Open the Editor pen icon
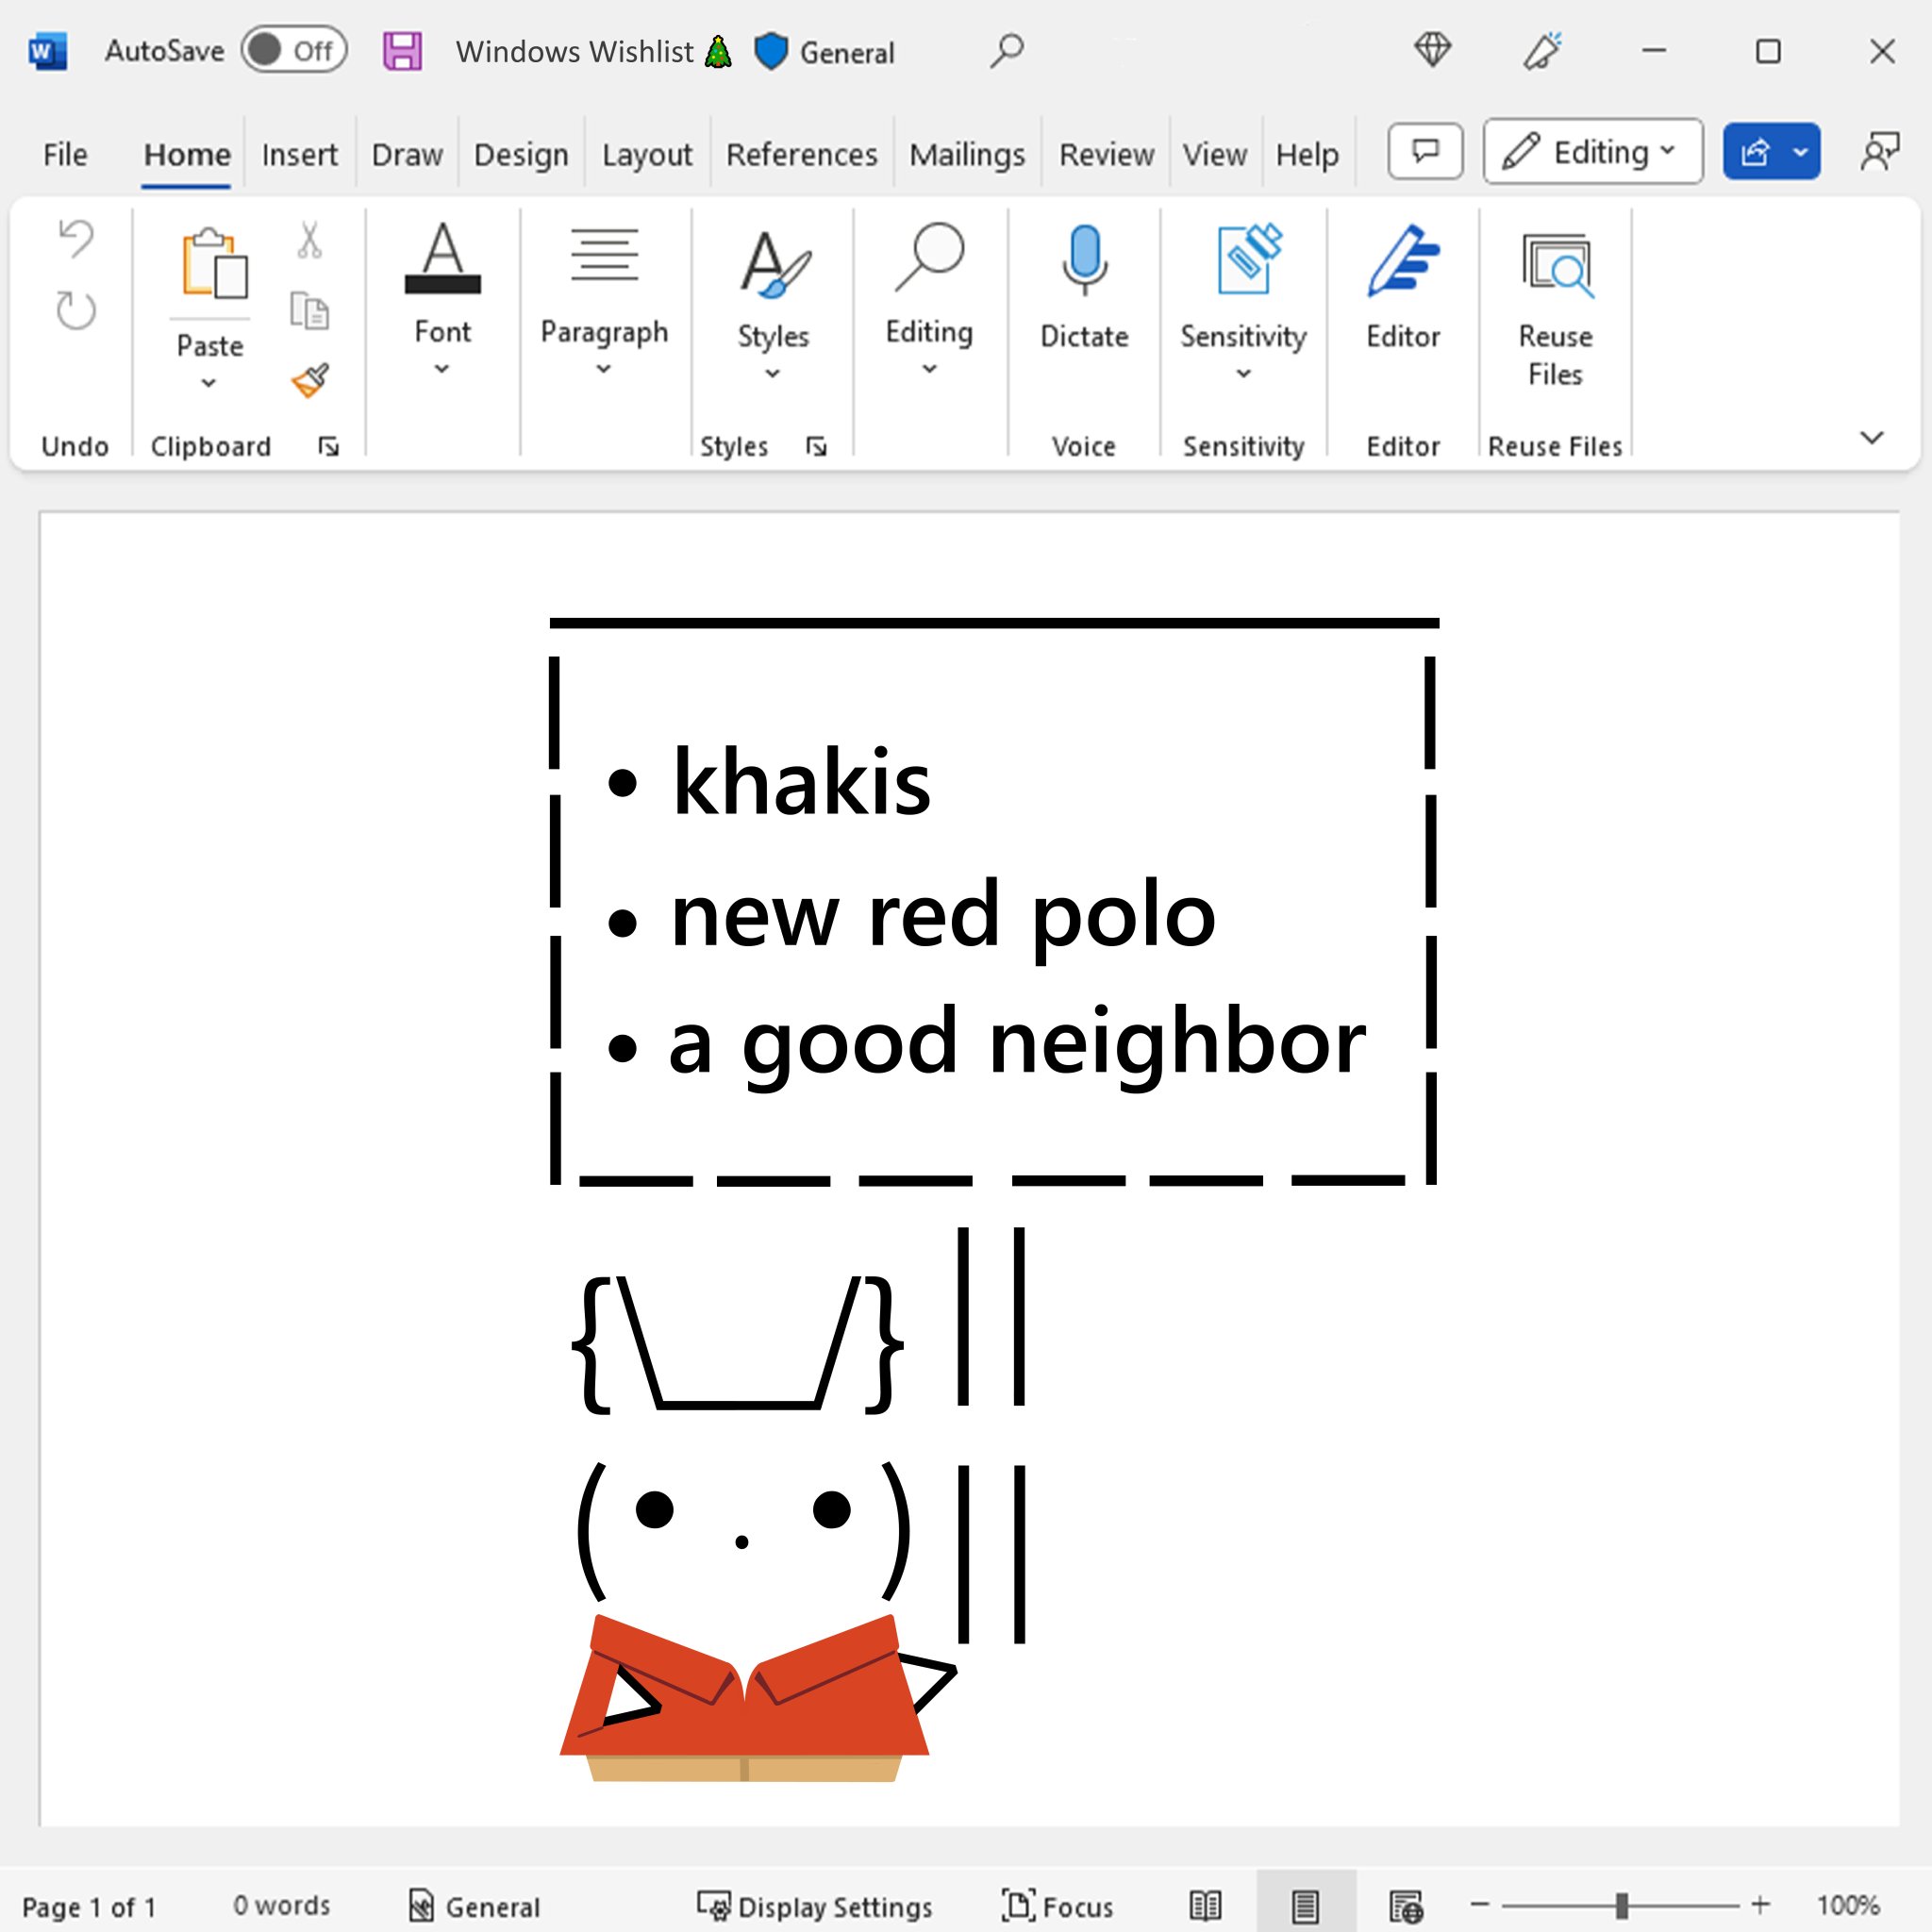 [x=1402, y=262]
